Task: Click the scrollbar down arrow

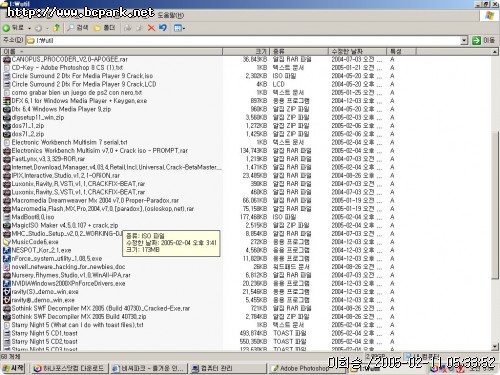Action: pyautogui.click(x=495, y=347)
